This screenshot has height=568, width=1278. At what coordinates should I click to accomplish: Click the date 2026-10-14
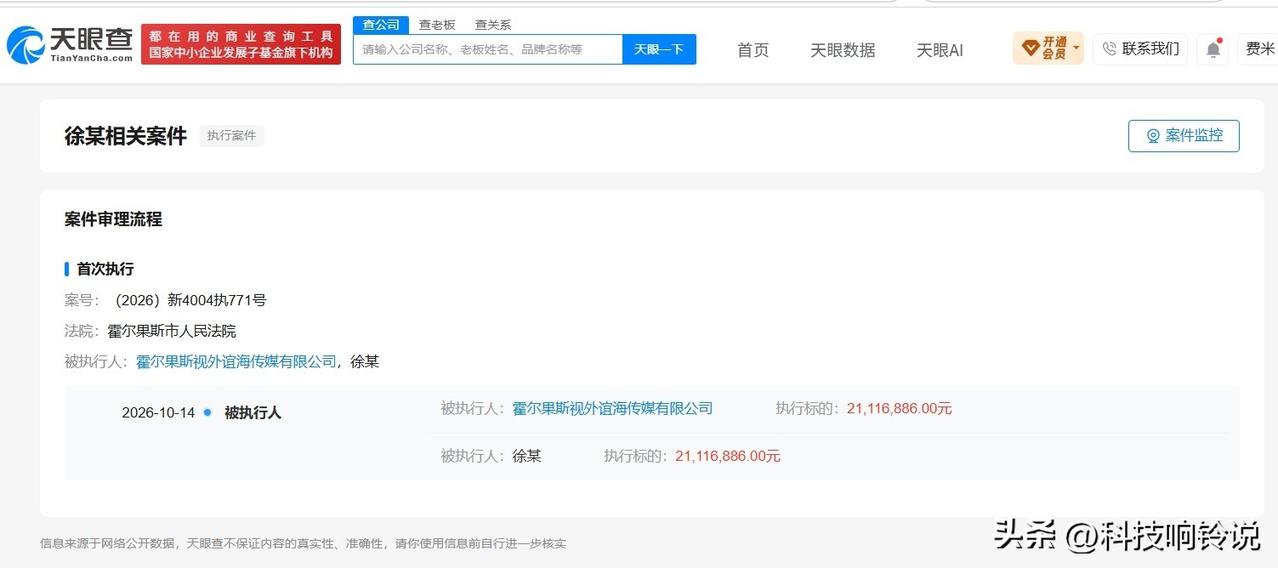pos(158,413)
